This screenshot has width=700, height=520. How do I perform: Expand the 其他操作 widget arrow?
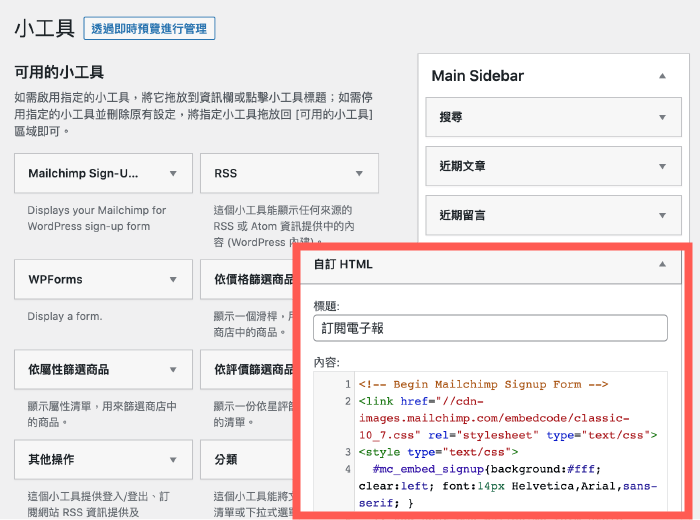(173, 460)
